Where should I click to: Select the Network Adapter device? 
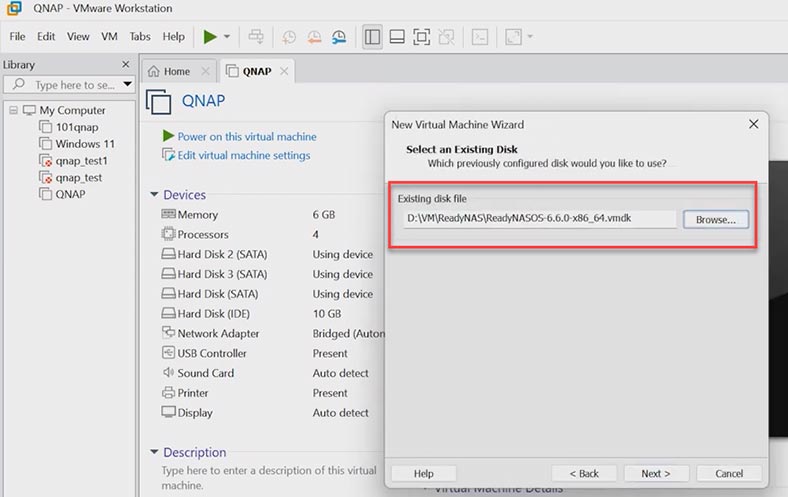218,334
